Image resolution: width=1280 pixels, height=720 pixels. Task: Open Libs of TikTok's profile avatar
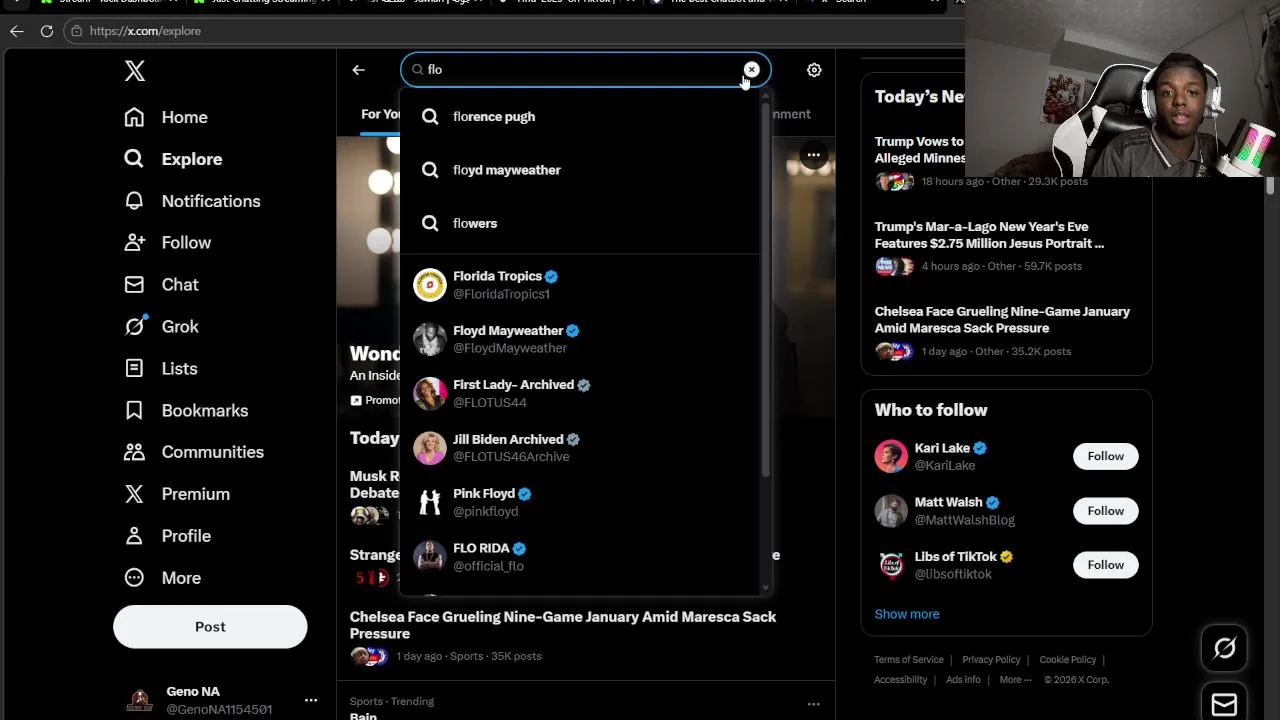[891, 565]
